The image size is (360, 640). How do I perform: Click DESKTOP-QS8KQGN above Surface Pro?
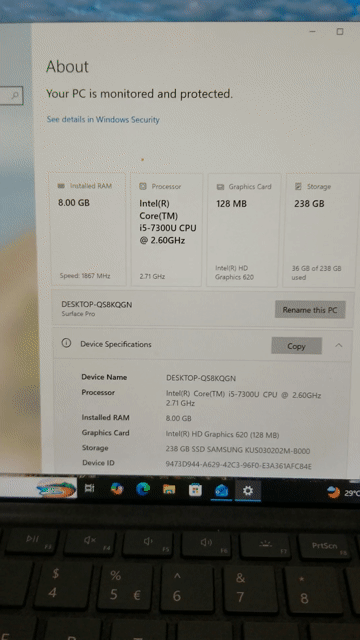(x=97, y=304)
